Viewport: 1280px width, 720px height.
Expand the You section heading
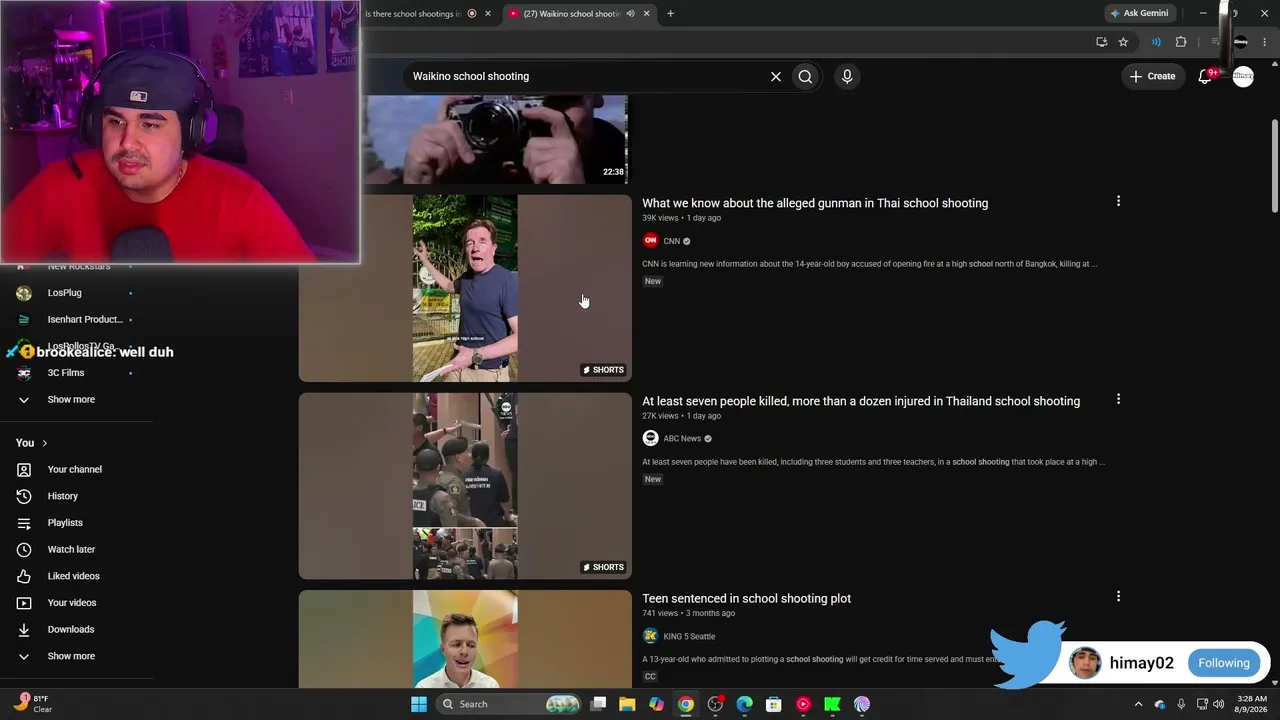(x=32, y=443)
